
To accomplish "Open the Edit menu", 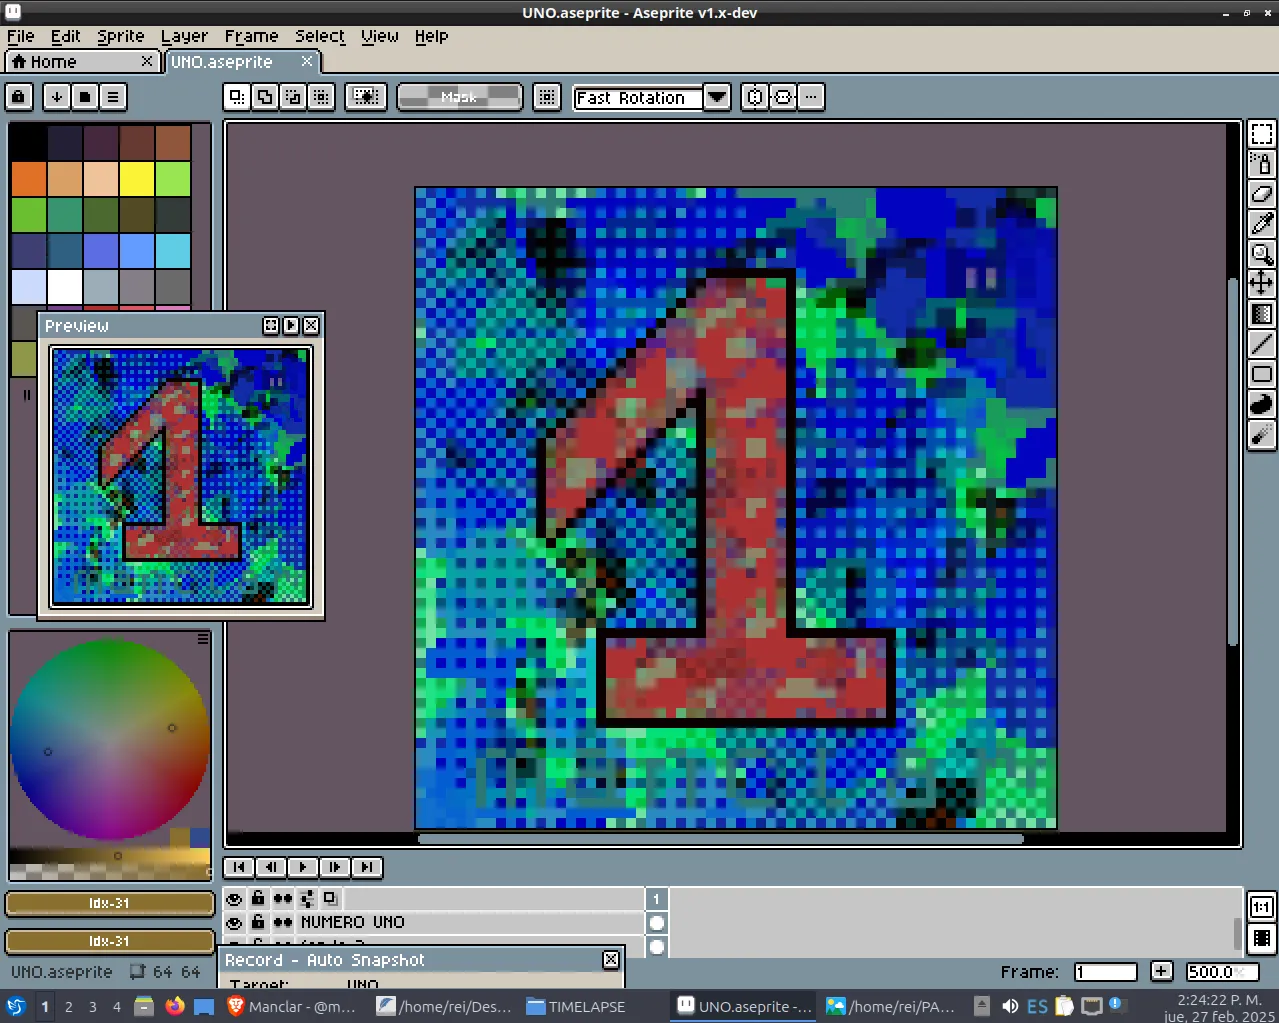I will [x=66, y=36].
